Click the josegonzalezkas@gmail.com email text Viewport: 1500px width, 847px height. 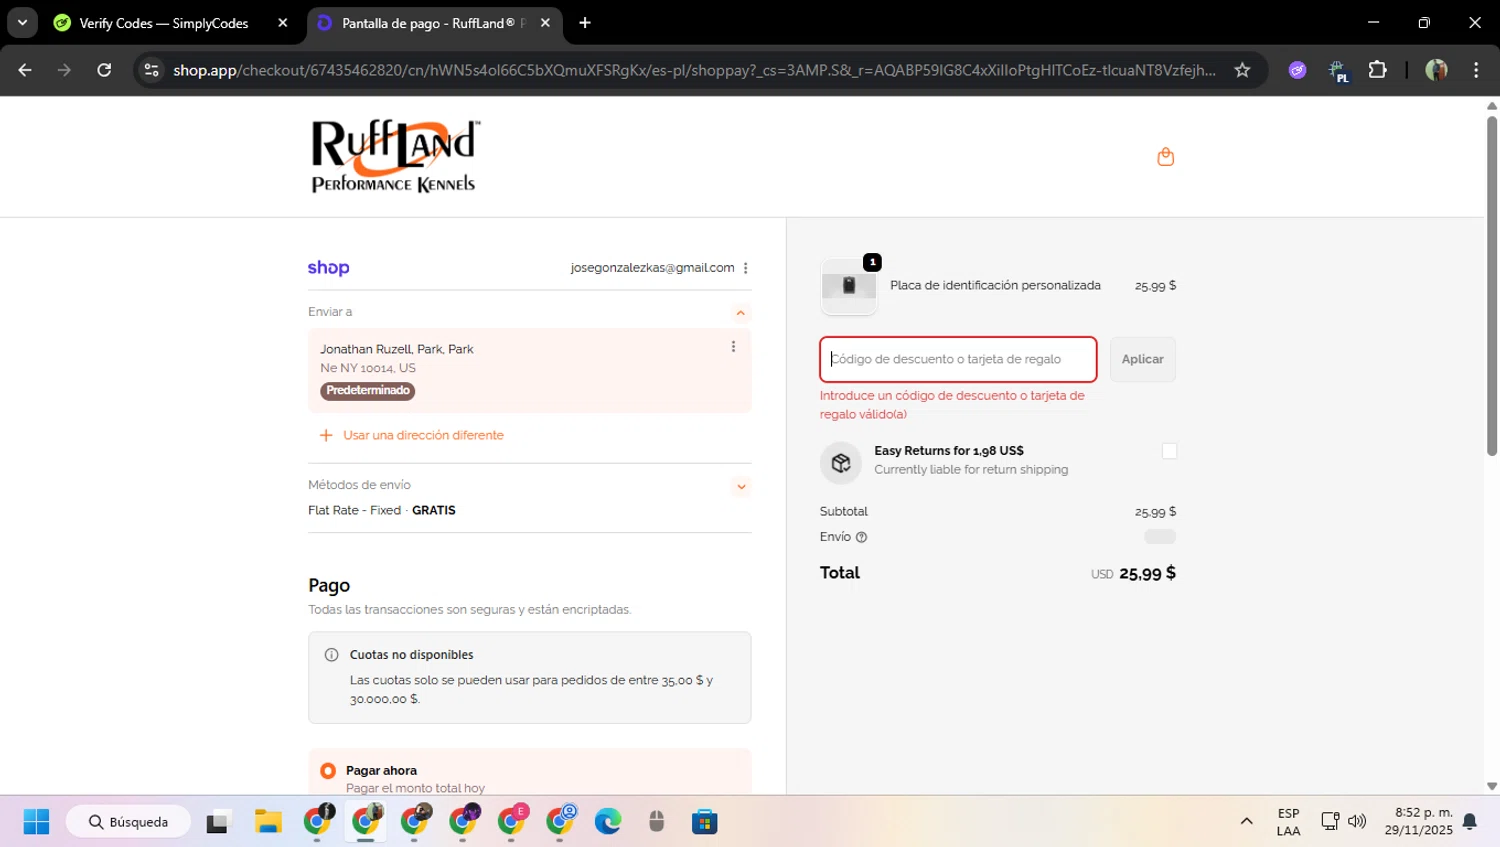tap(652, 268)
